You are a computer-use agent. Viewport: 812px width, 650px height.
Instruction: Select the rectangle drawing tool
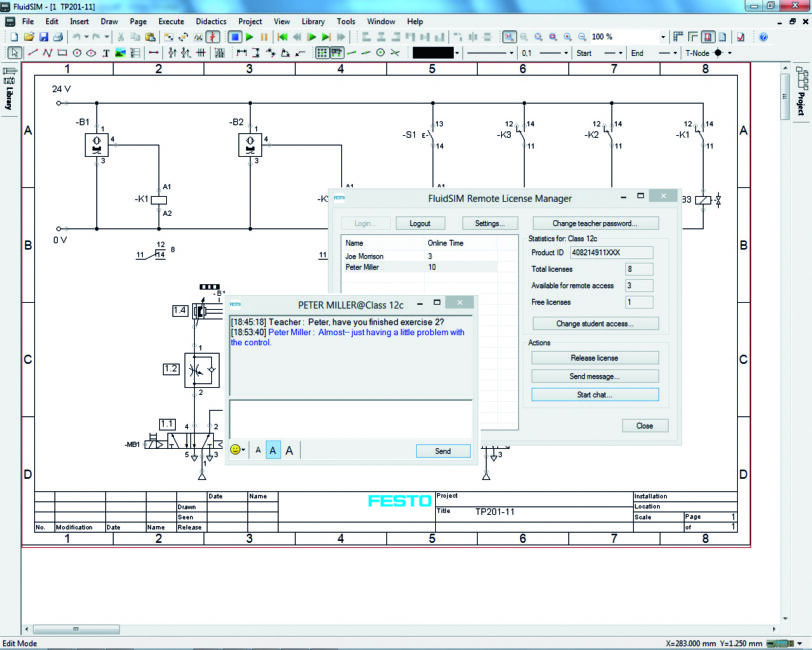coord(62,53)
